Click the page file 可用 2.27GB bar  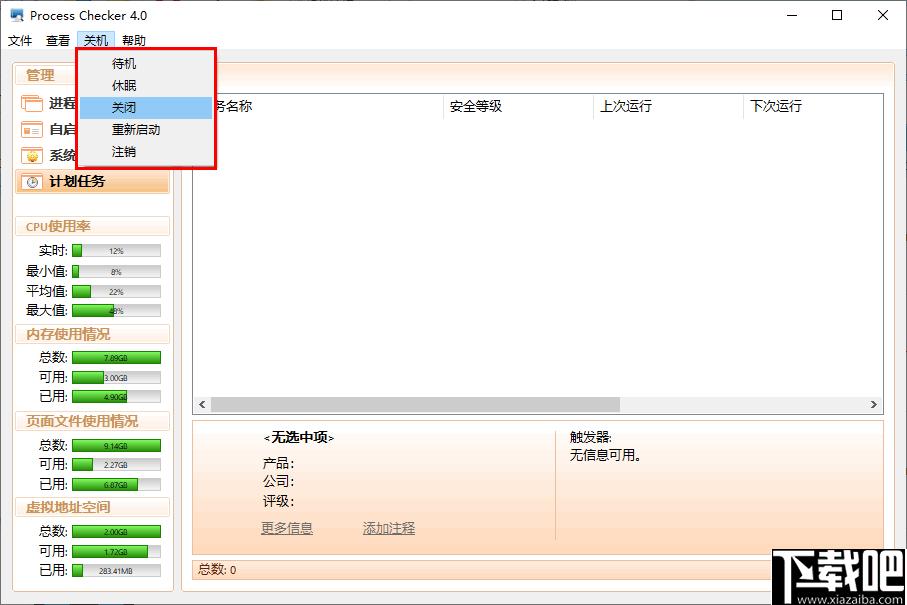pos(116,464)
